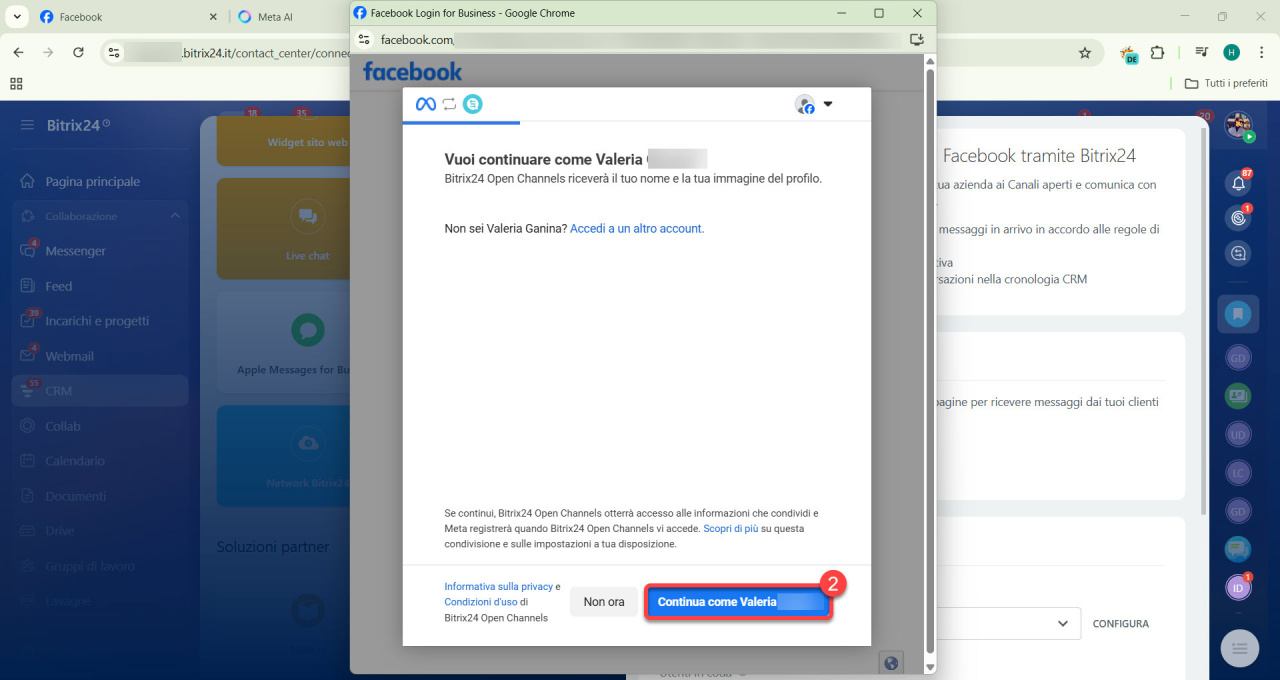Open the 'Scopri di più' link
Screen dimensions: 1280x680
(730, 528)
